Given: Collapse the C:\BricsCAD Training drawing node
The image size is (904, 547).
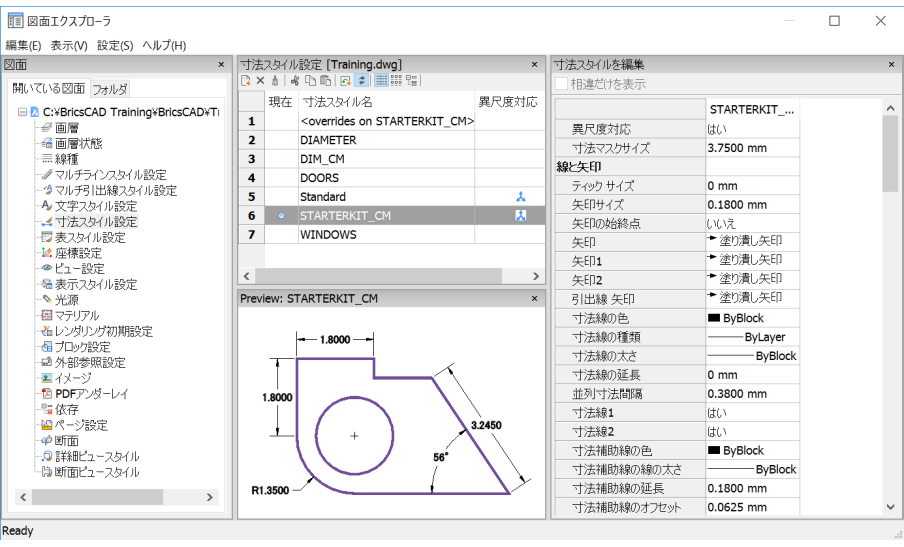Looking at the screenshot, I should point(22,112).
